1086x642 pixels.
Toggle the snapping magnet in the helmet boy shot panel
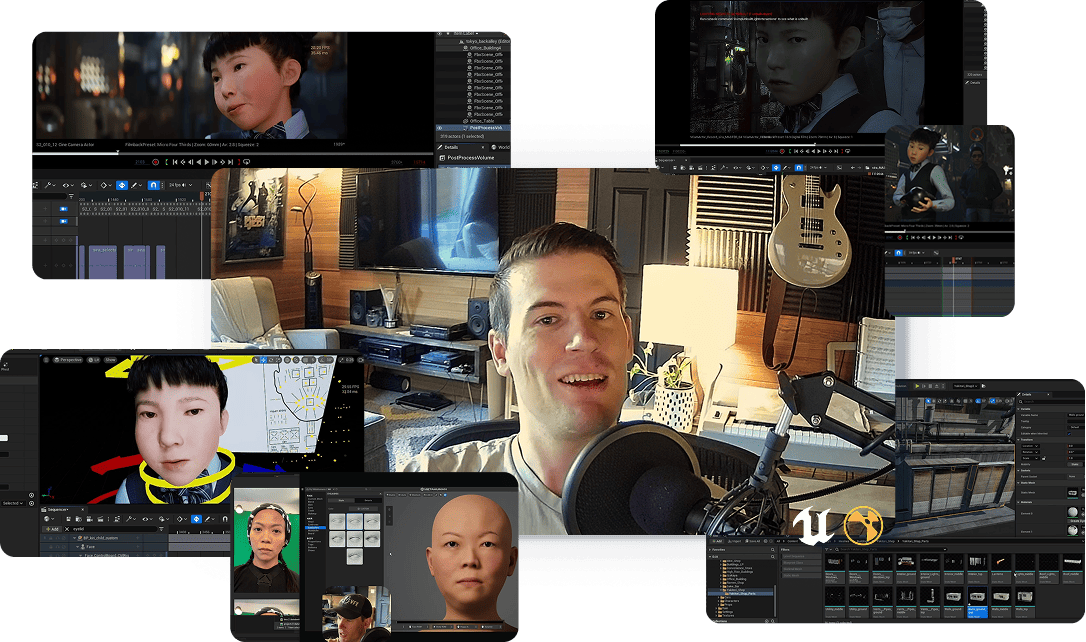899,253
